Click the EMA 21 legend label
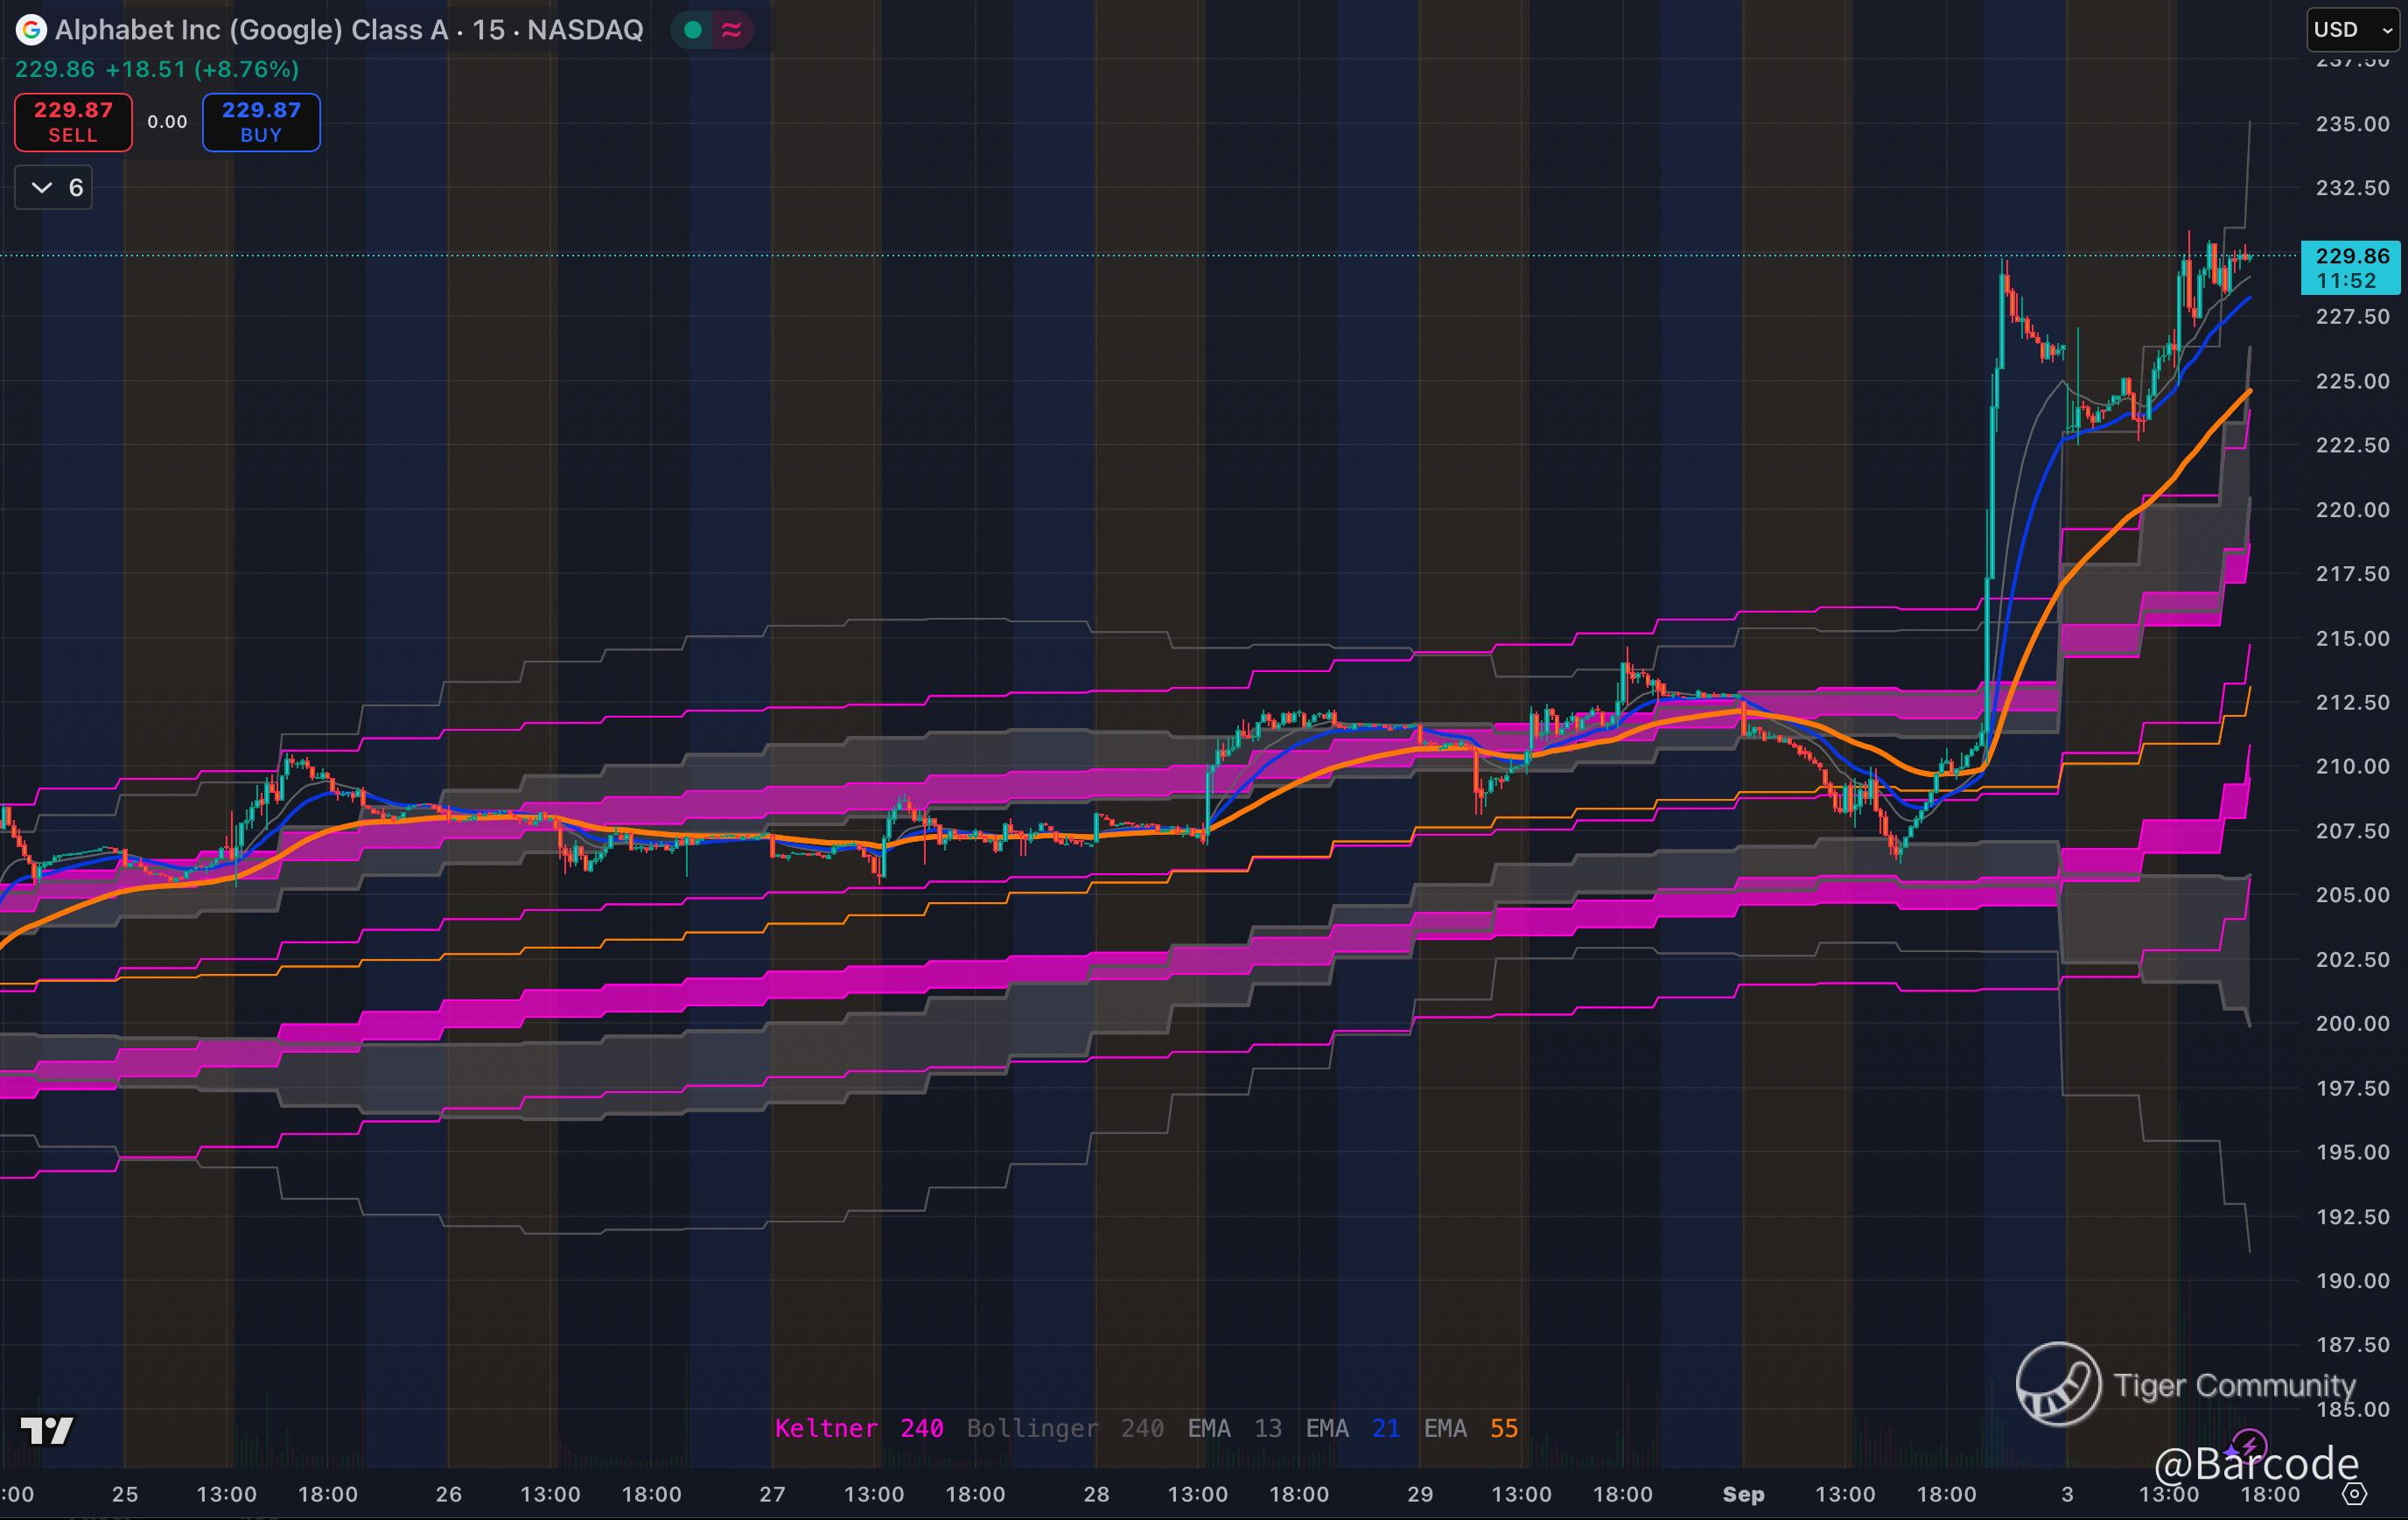This screenshot has width=2408, height=1520. [1351, 1428]
